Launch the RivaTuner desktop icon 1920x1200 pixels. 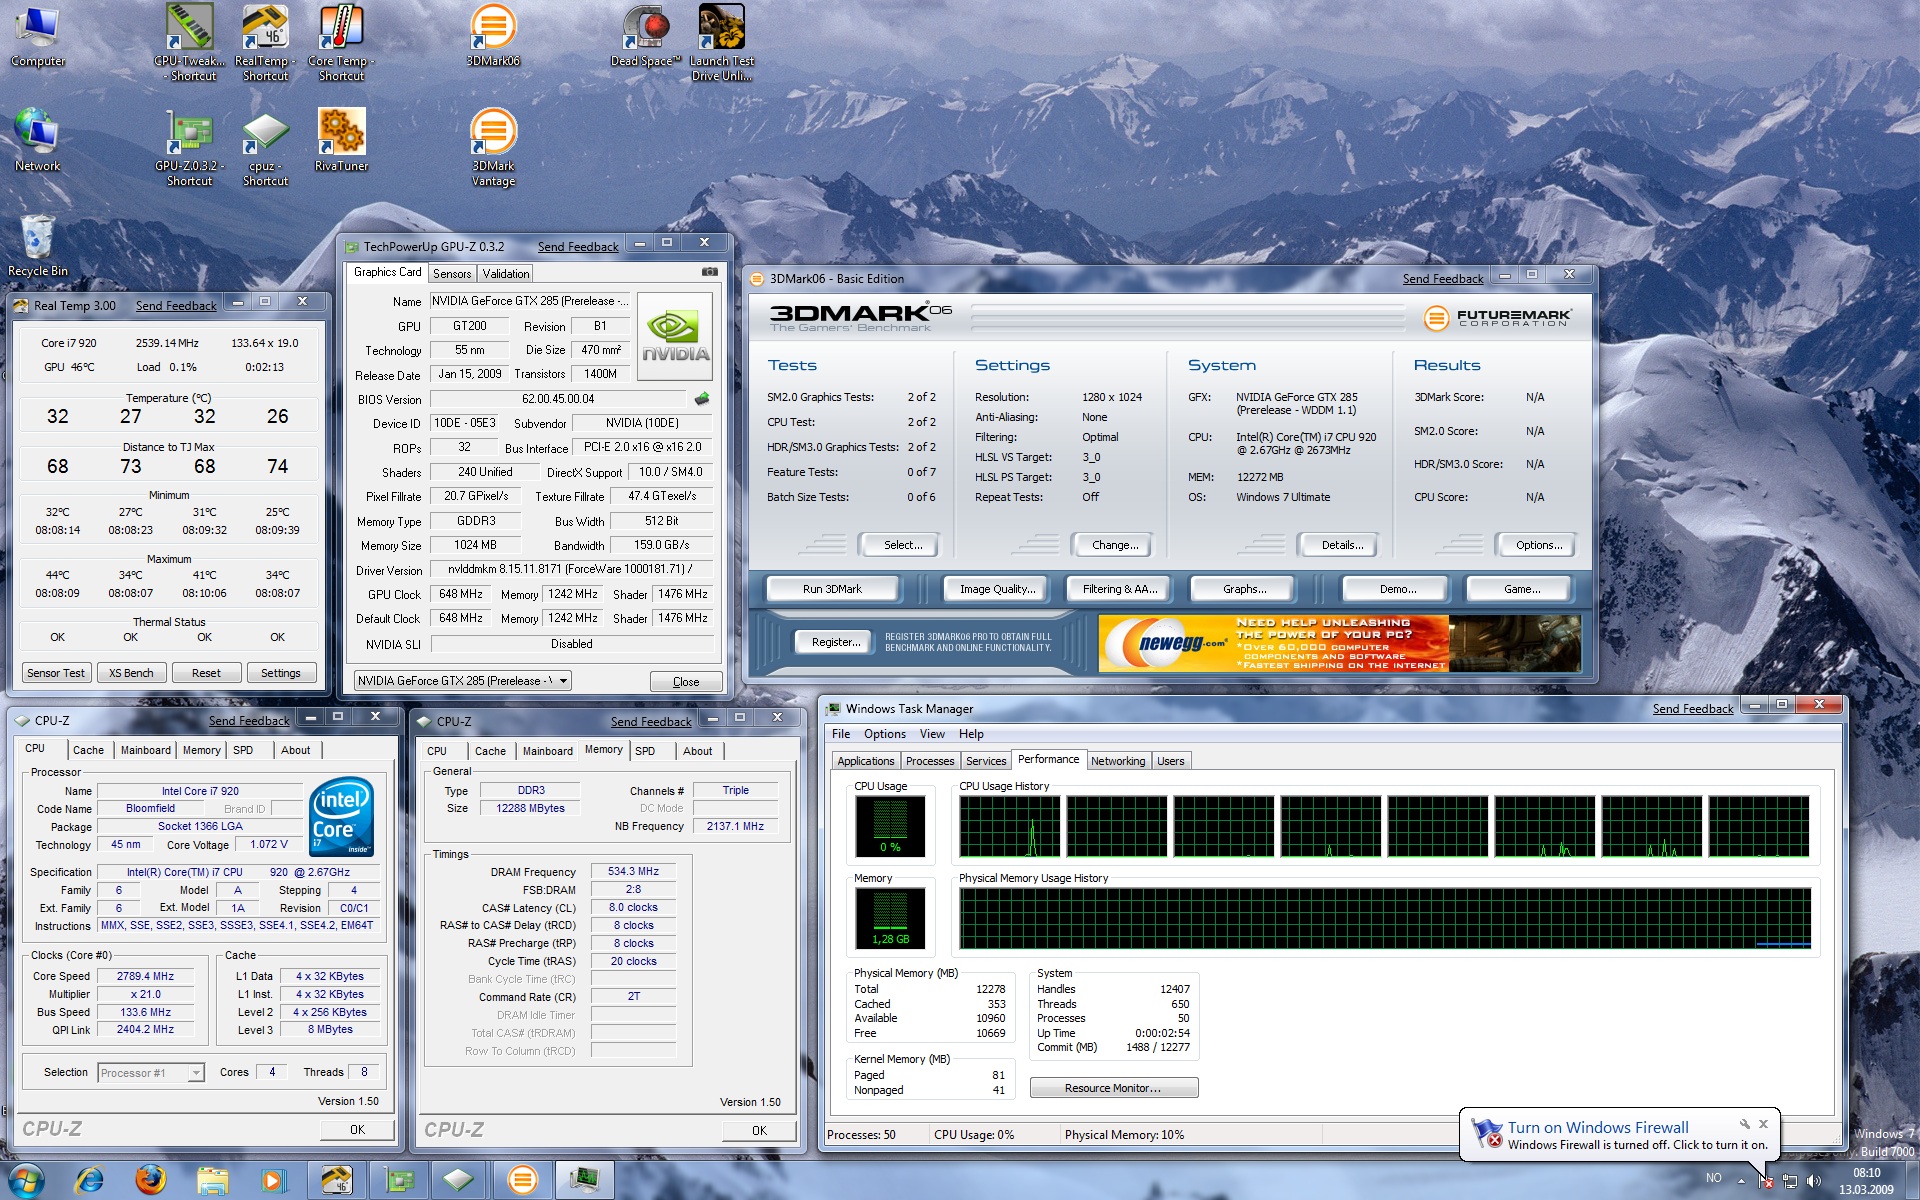341,140
